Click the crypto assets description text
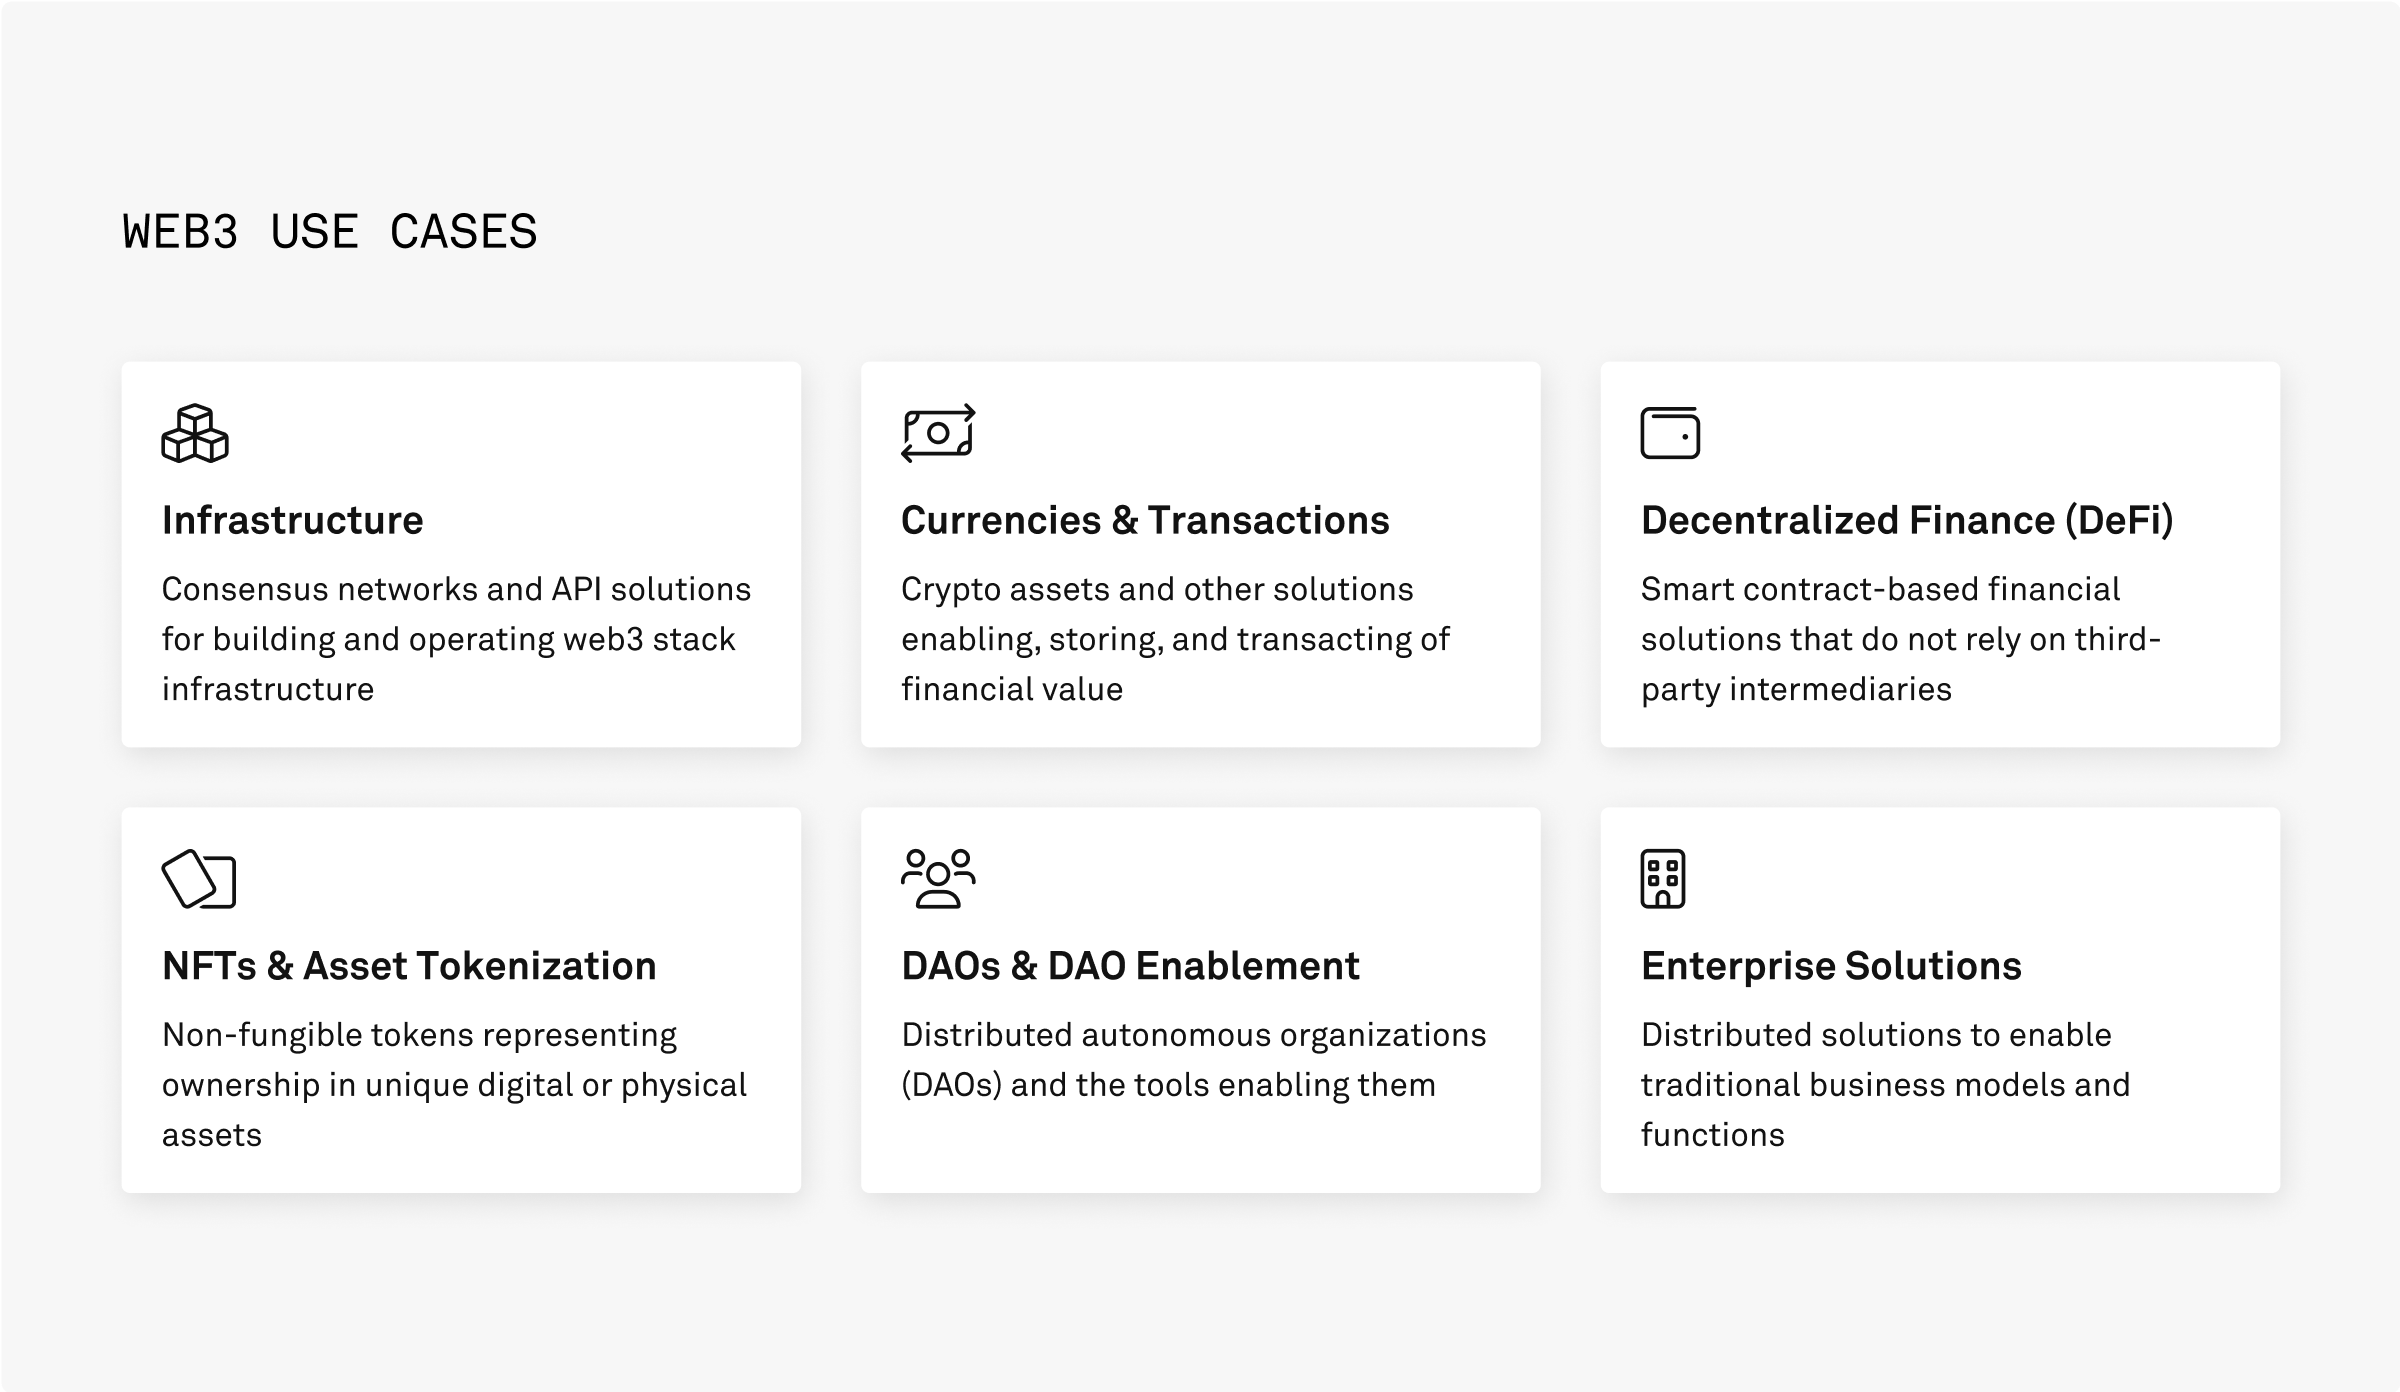Screen dimensions: 2400x1392 tap(1175, 639)
